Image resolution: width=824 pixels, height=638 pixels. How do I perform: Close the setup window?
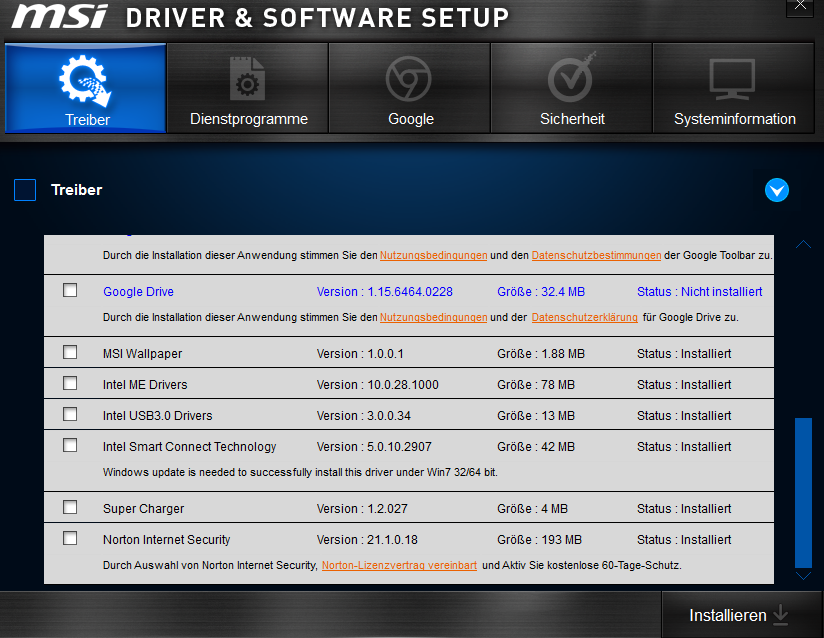click(x=800, y=6)
